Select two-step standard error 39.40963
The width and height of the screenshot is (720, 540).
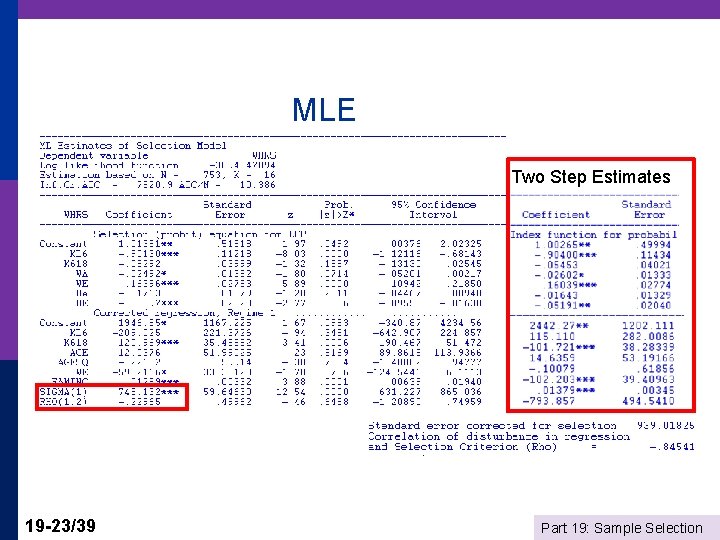tap(648, 379)
